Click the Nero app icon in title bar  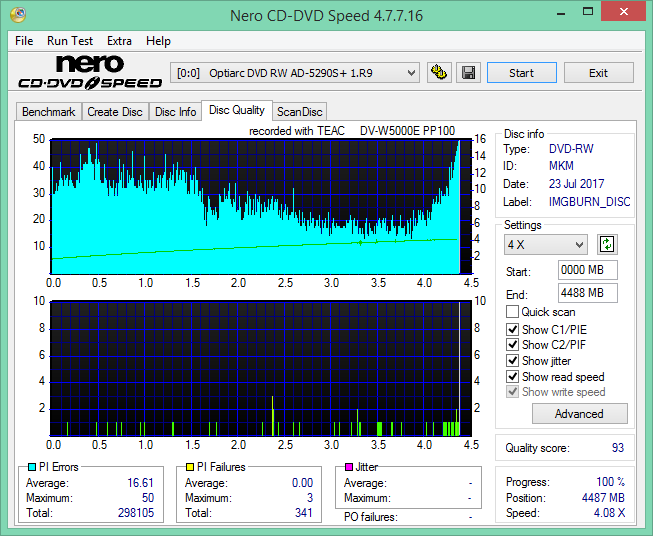[x=18, y=15]
